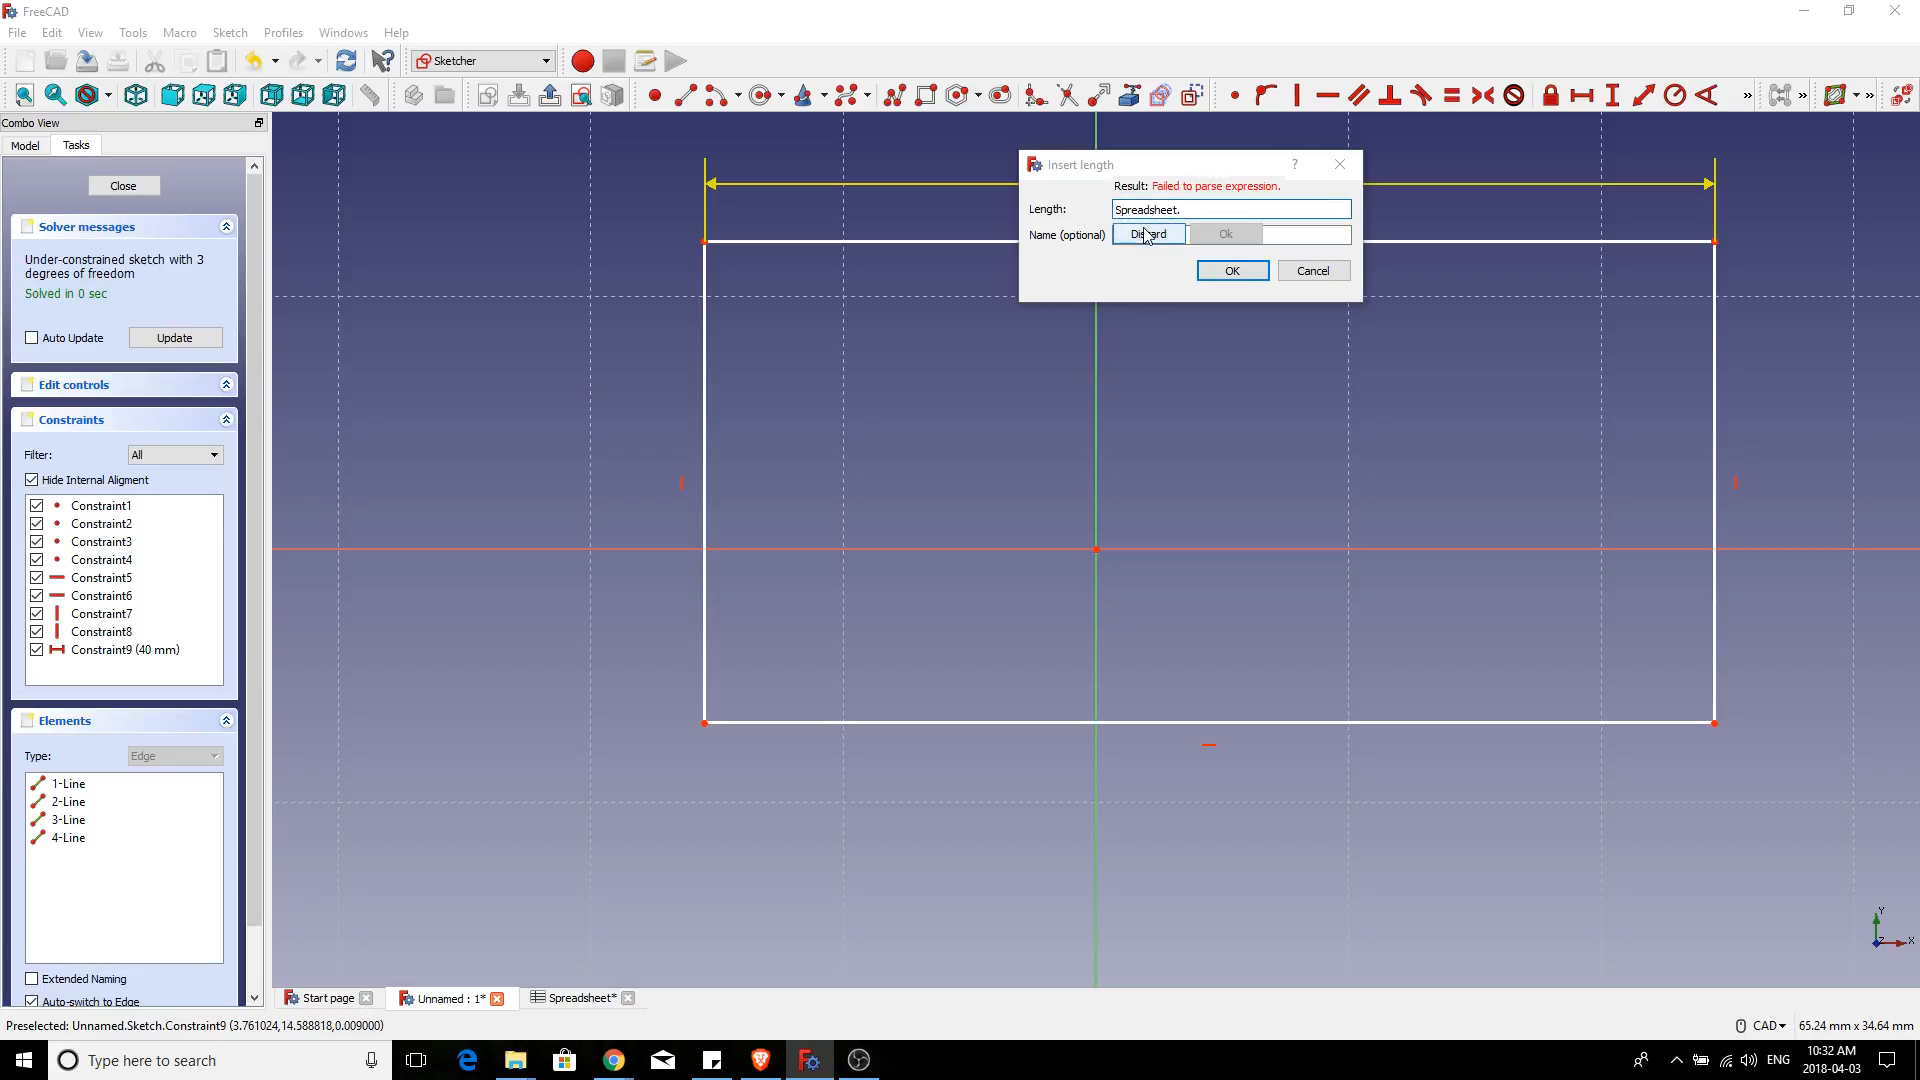Select the create rectangle tool

tap(926, 95)
